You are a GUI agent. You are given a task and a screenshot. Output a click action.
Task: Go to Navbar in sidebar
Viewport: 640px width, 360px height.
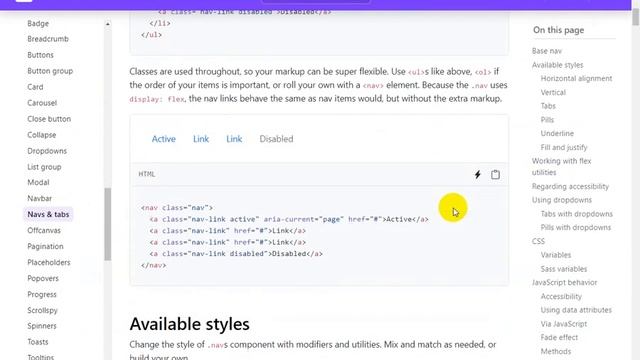pyautogui.click(x=40, y=198)
